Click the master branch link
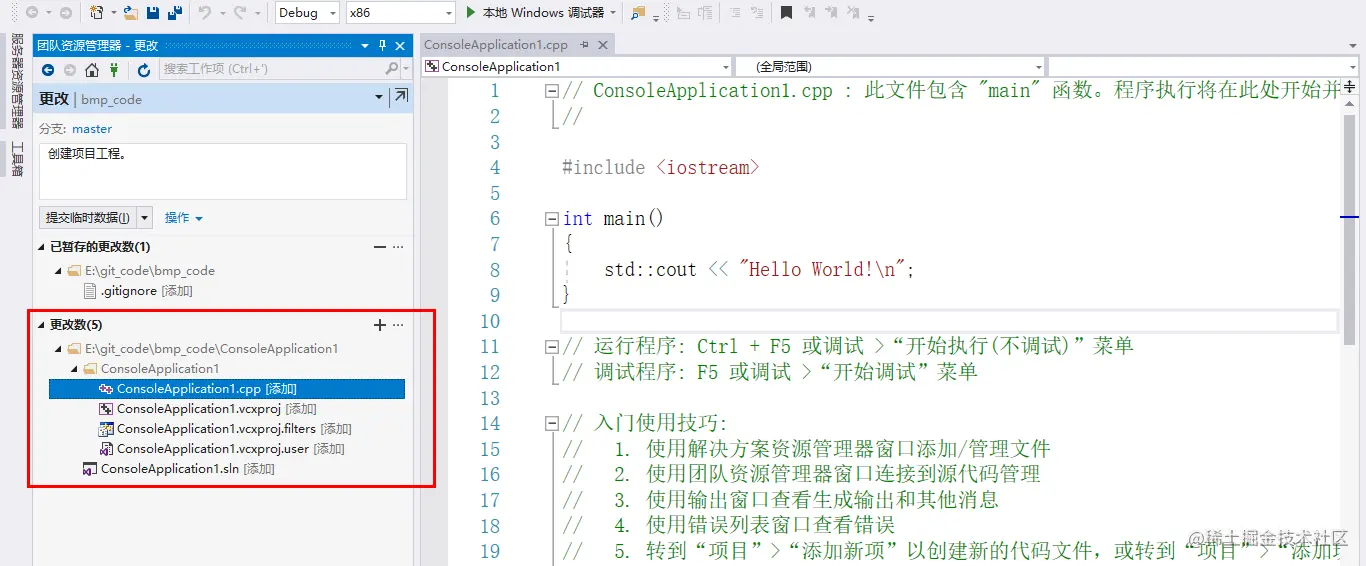1366x566 pixels. pyautogui.click(x=92, y=129)
